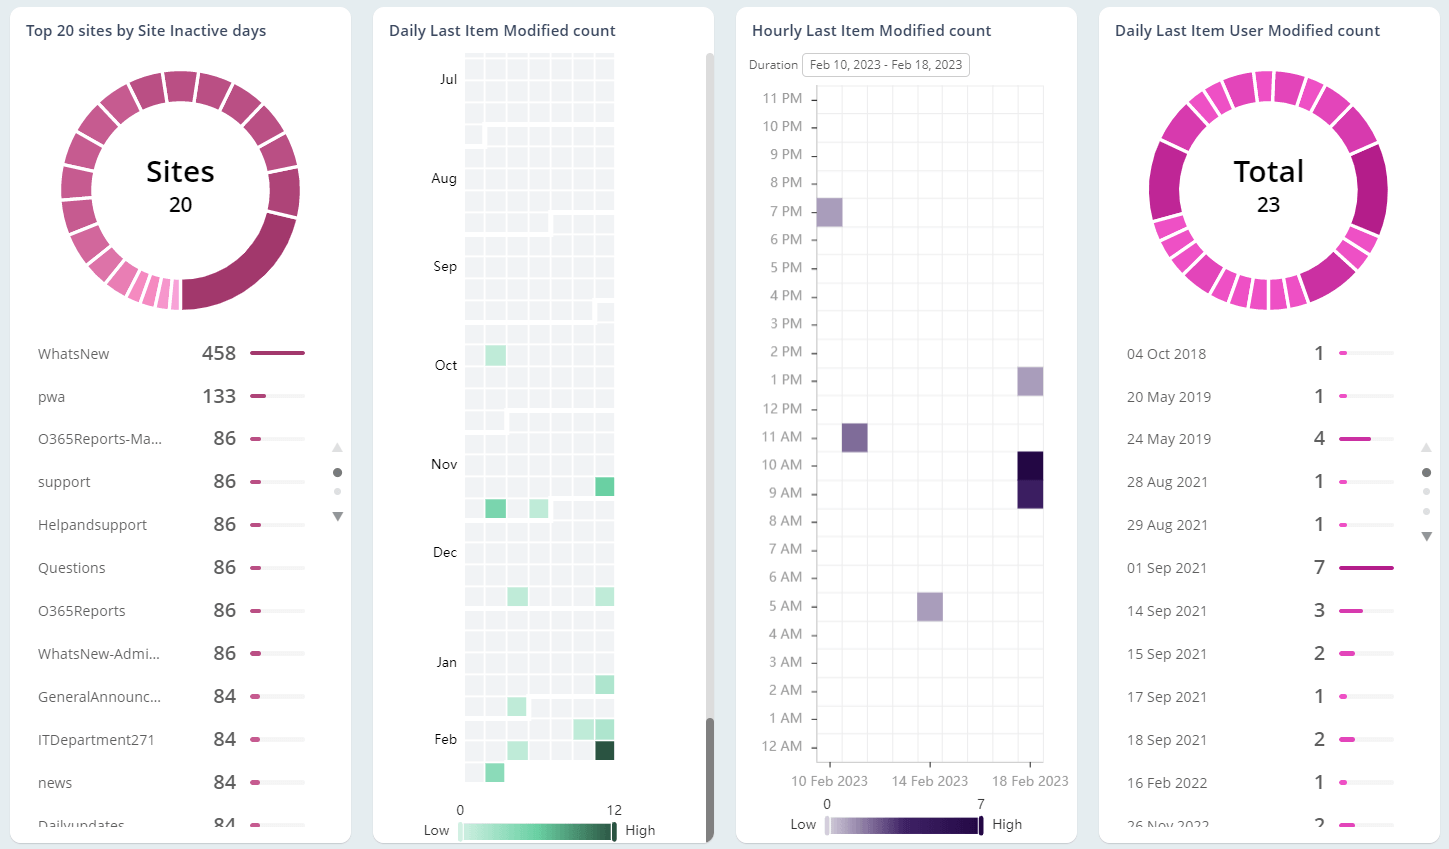This screenshot has height=849, width=1449.
Task: Click down arrow in User Modified legend pager
Action: [1426, 537]
